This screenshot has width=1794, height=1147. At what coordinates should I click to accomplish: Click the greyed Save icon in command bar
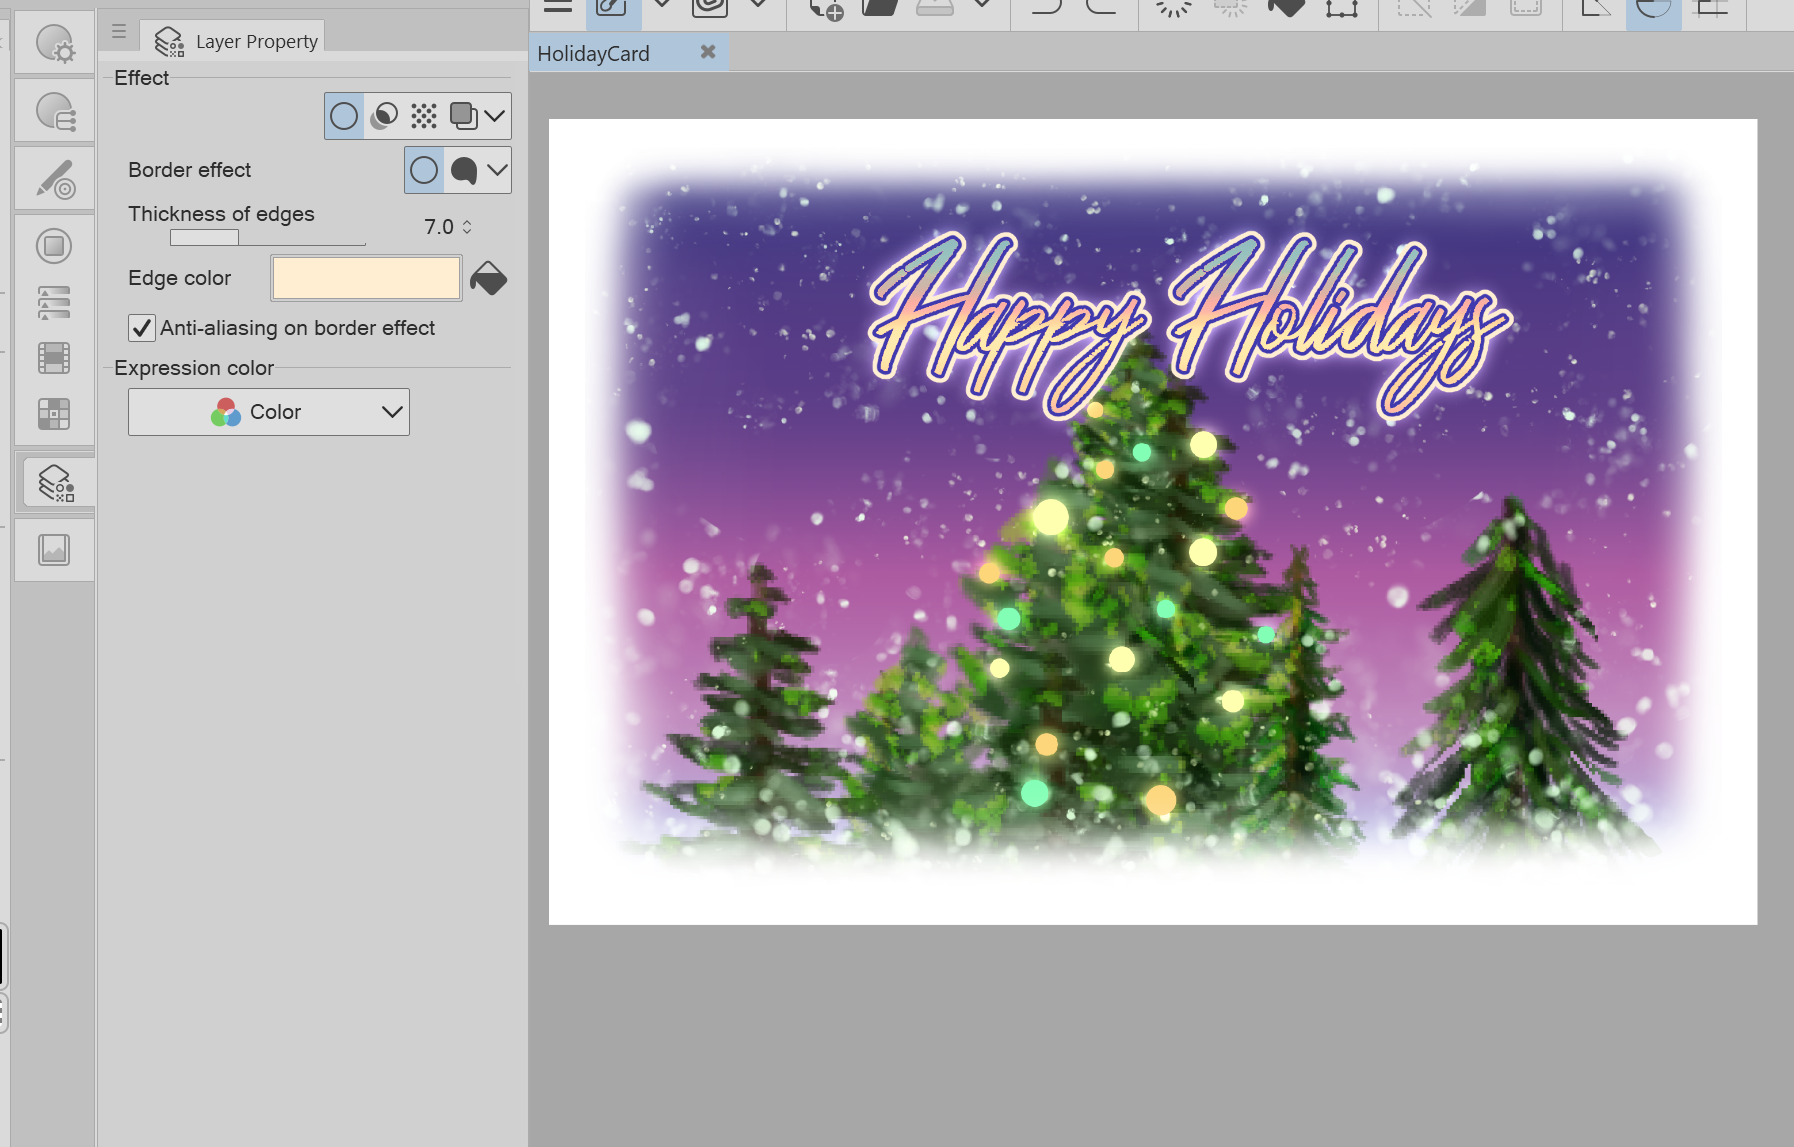click(x=934, y=9)
